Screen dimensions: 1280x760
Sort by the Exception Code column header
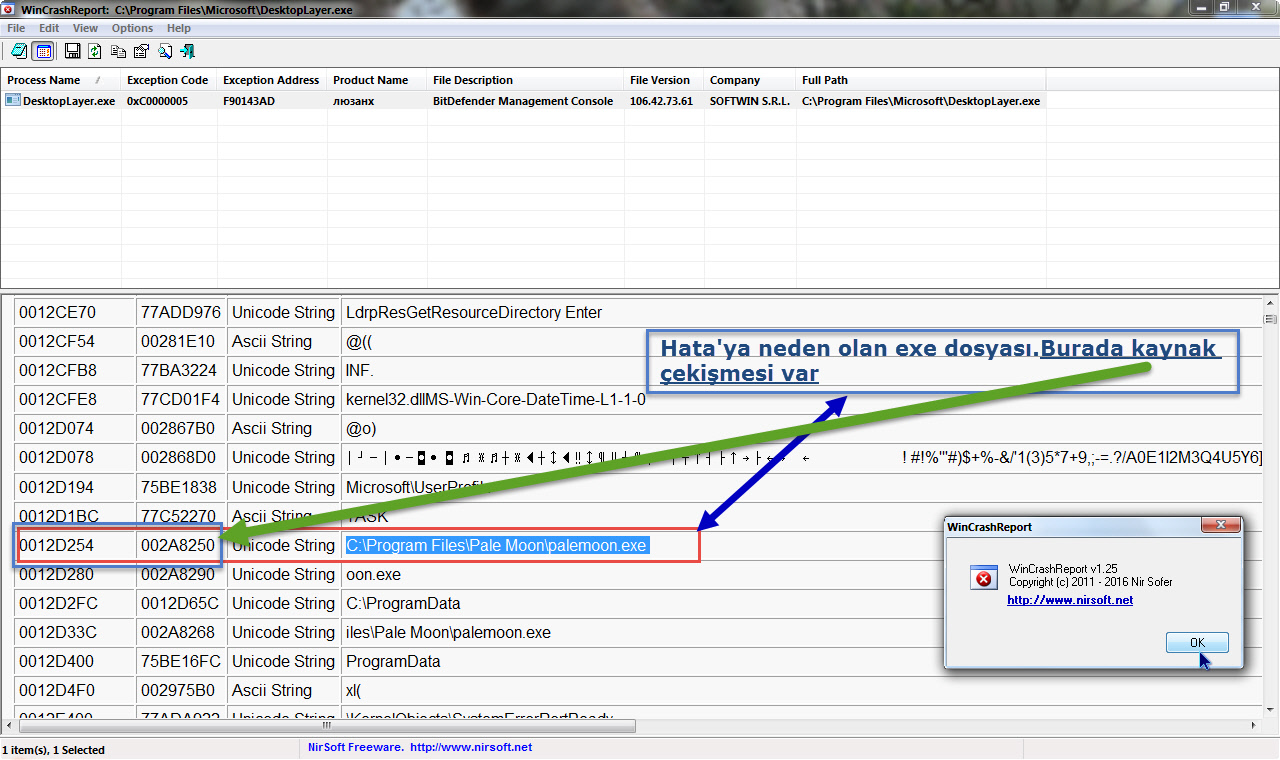click(x=168, y=80)
